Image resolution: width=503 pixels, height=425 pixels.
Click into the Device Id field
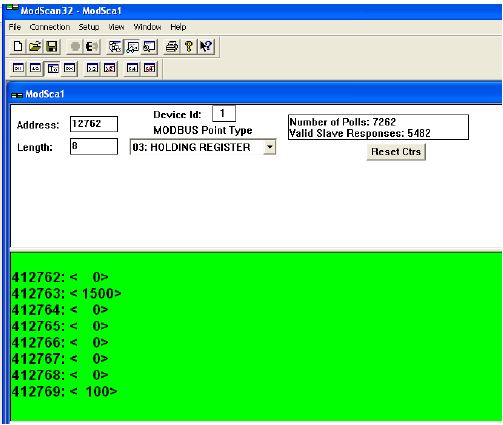click(224, 114)
